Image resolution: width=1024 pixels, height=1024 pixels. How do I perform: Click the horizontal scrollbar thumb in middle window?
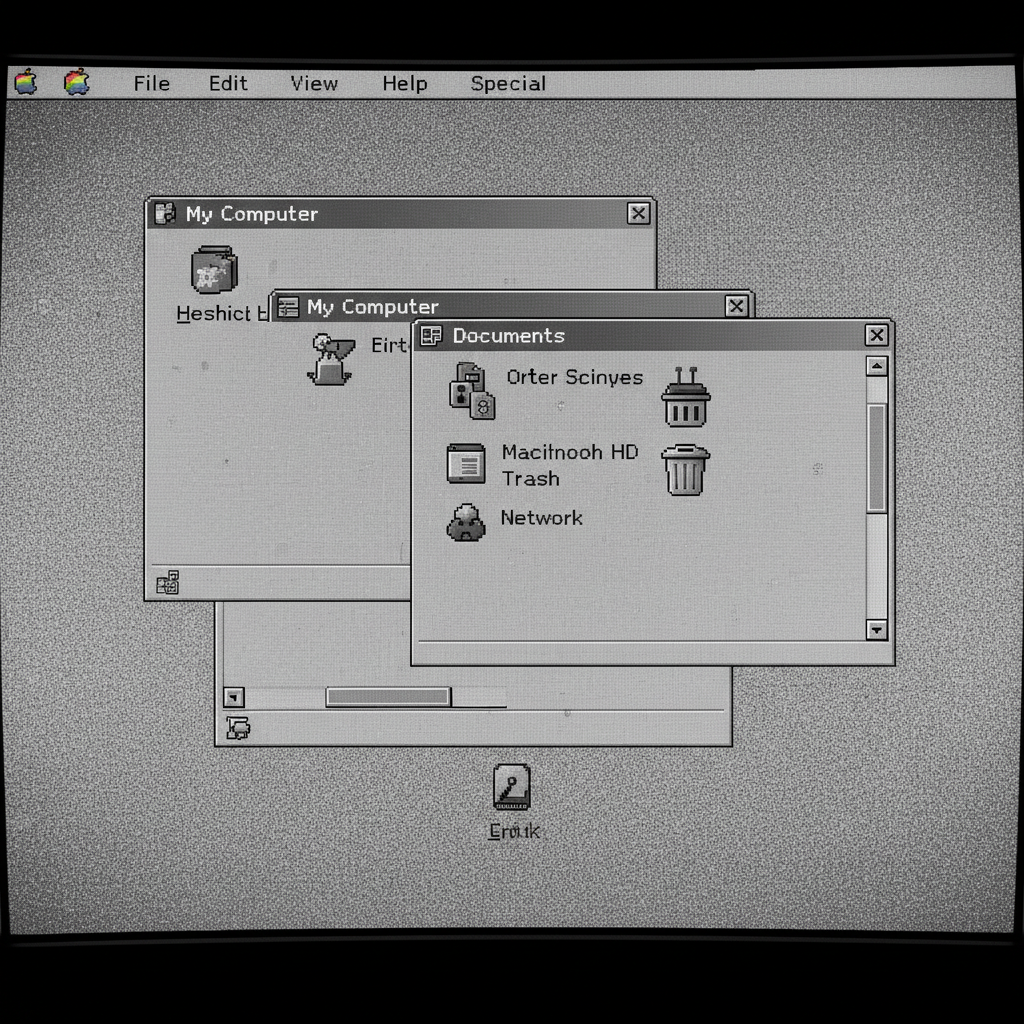(388, 697)
